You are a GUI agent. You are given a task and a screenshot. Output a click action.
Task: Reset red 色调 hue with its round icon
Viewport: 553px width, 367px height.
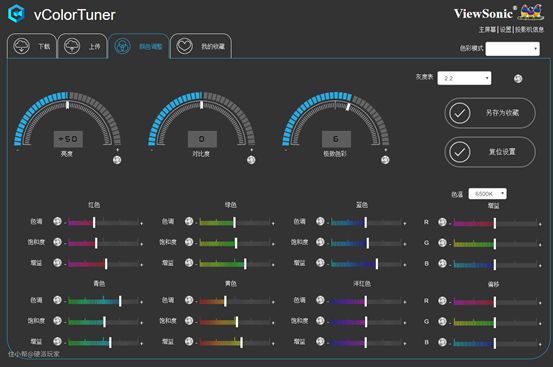(57, 221)
